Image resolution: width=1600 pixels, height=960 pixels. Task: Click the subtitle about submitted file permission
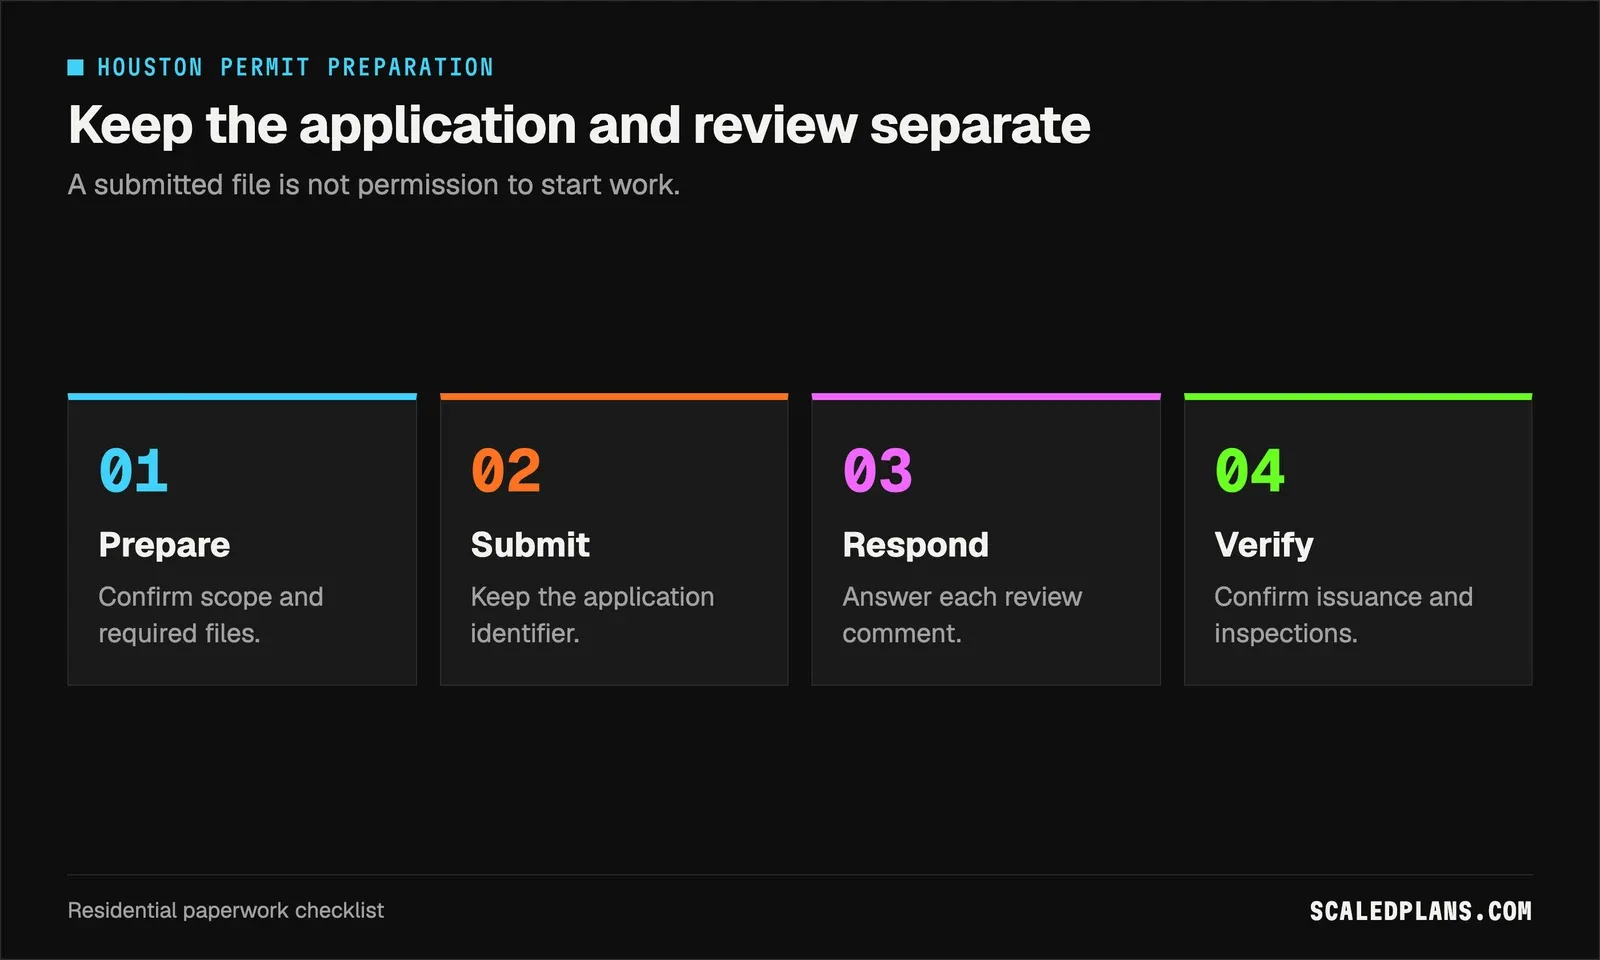coord(374,185)
